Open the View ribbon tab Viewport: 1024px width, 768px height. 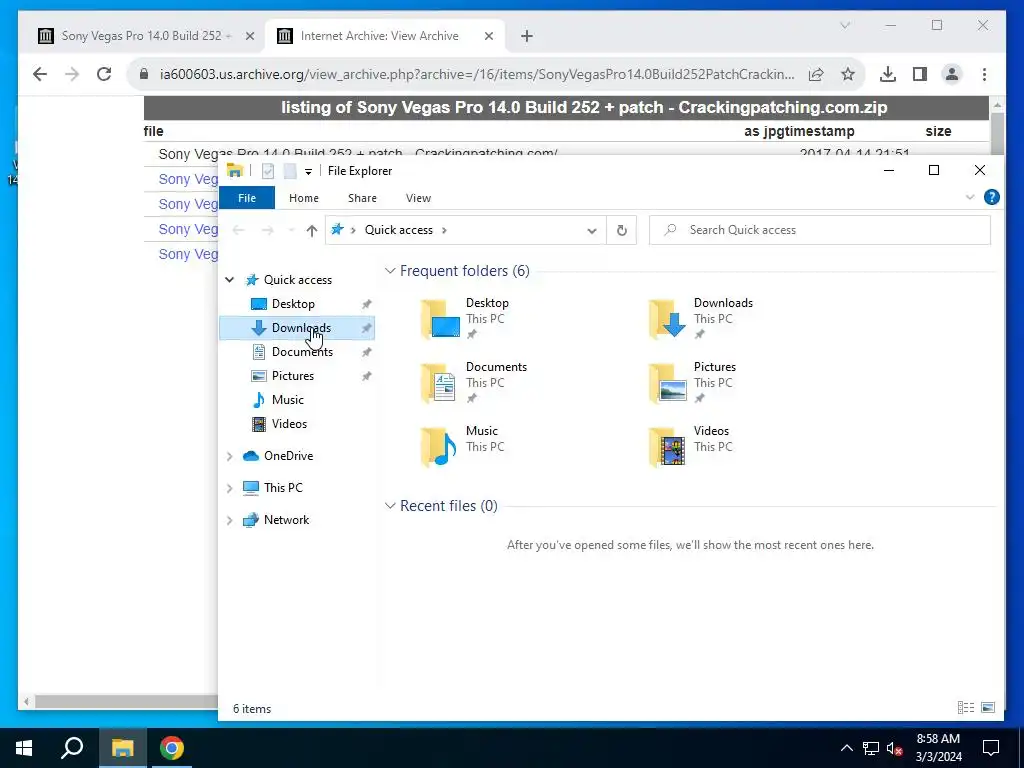click(x=418, y=198)
